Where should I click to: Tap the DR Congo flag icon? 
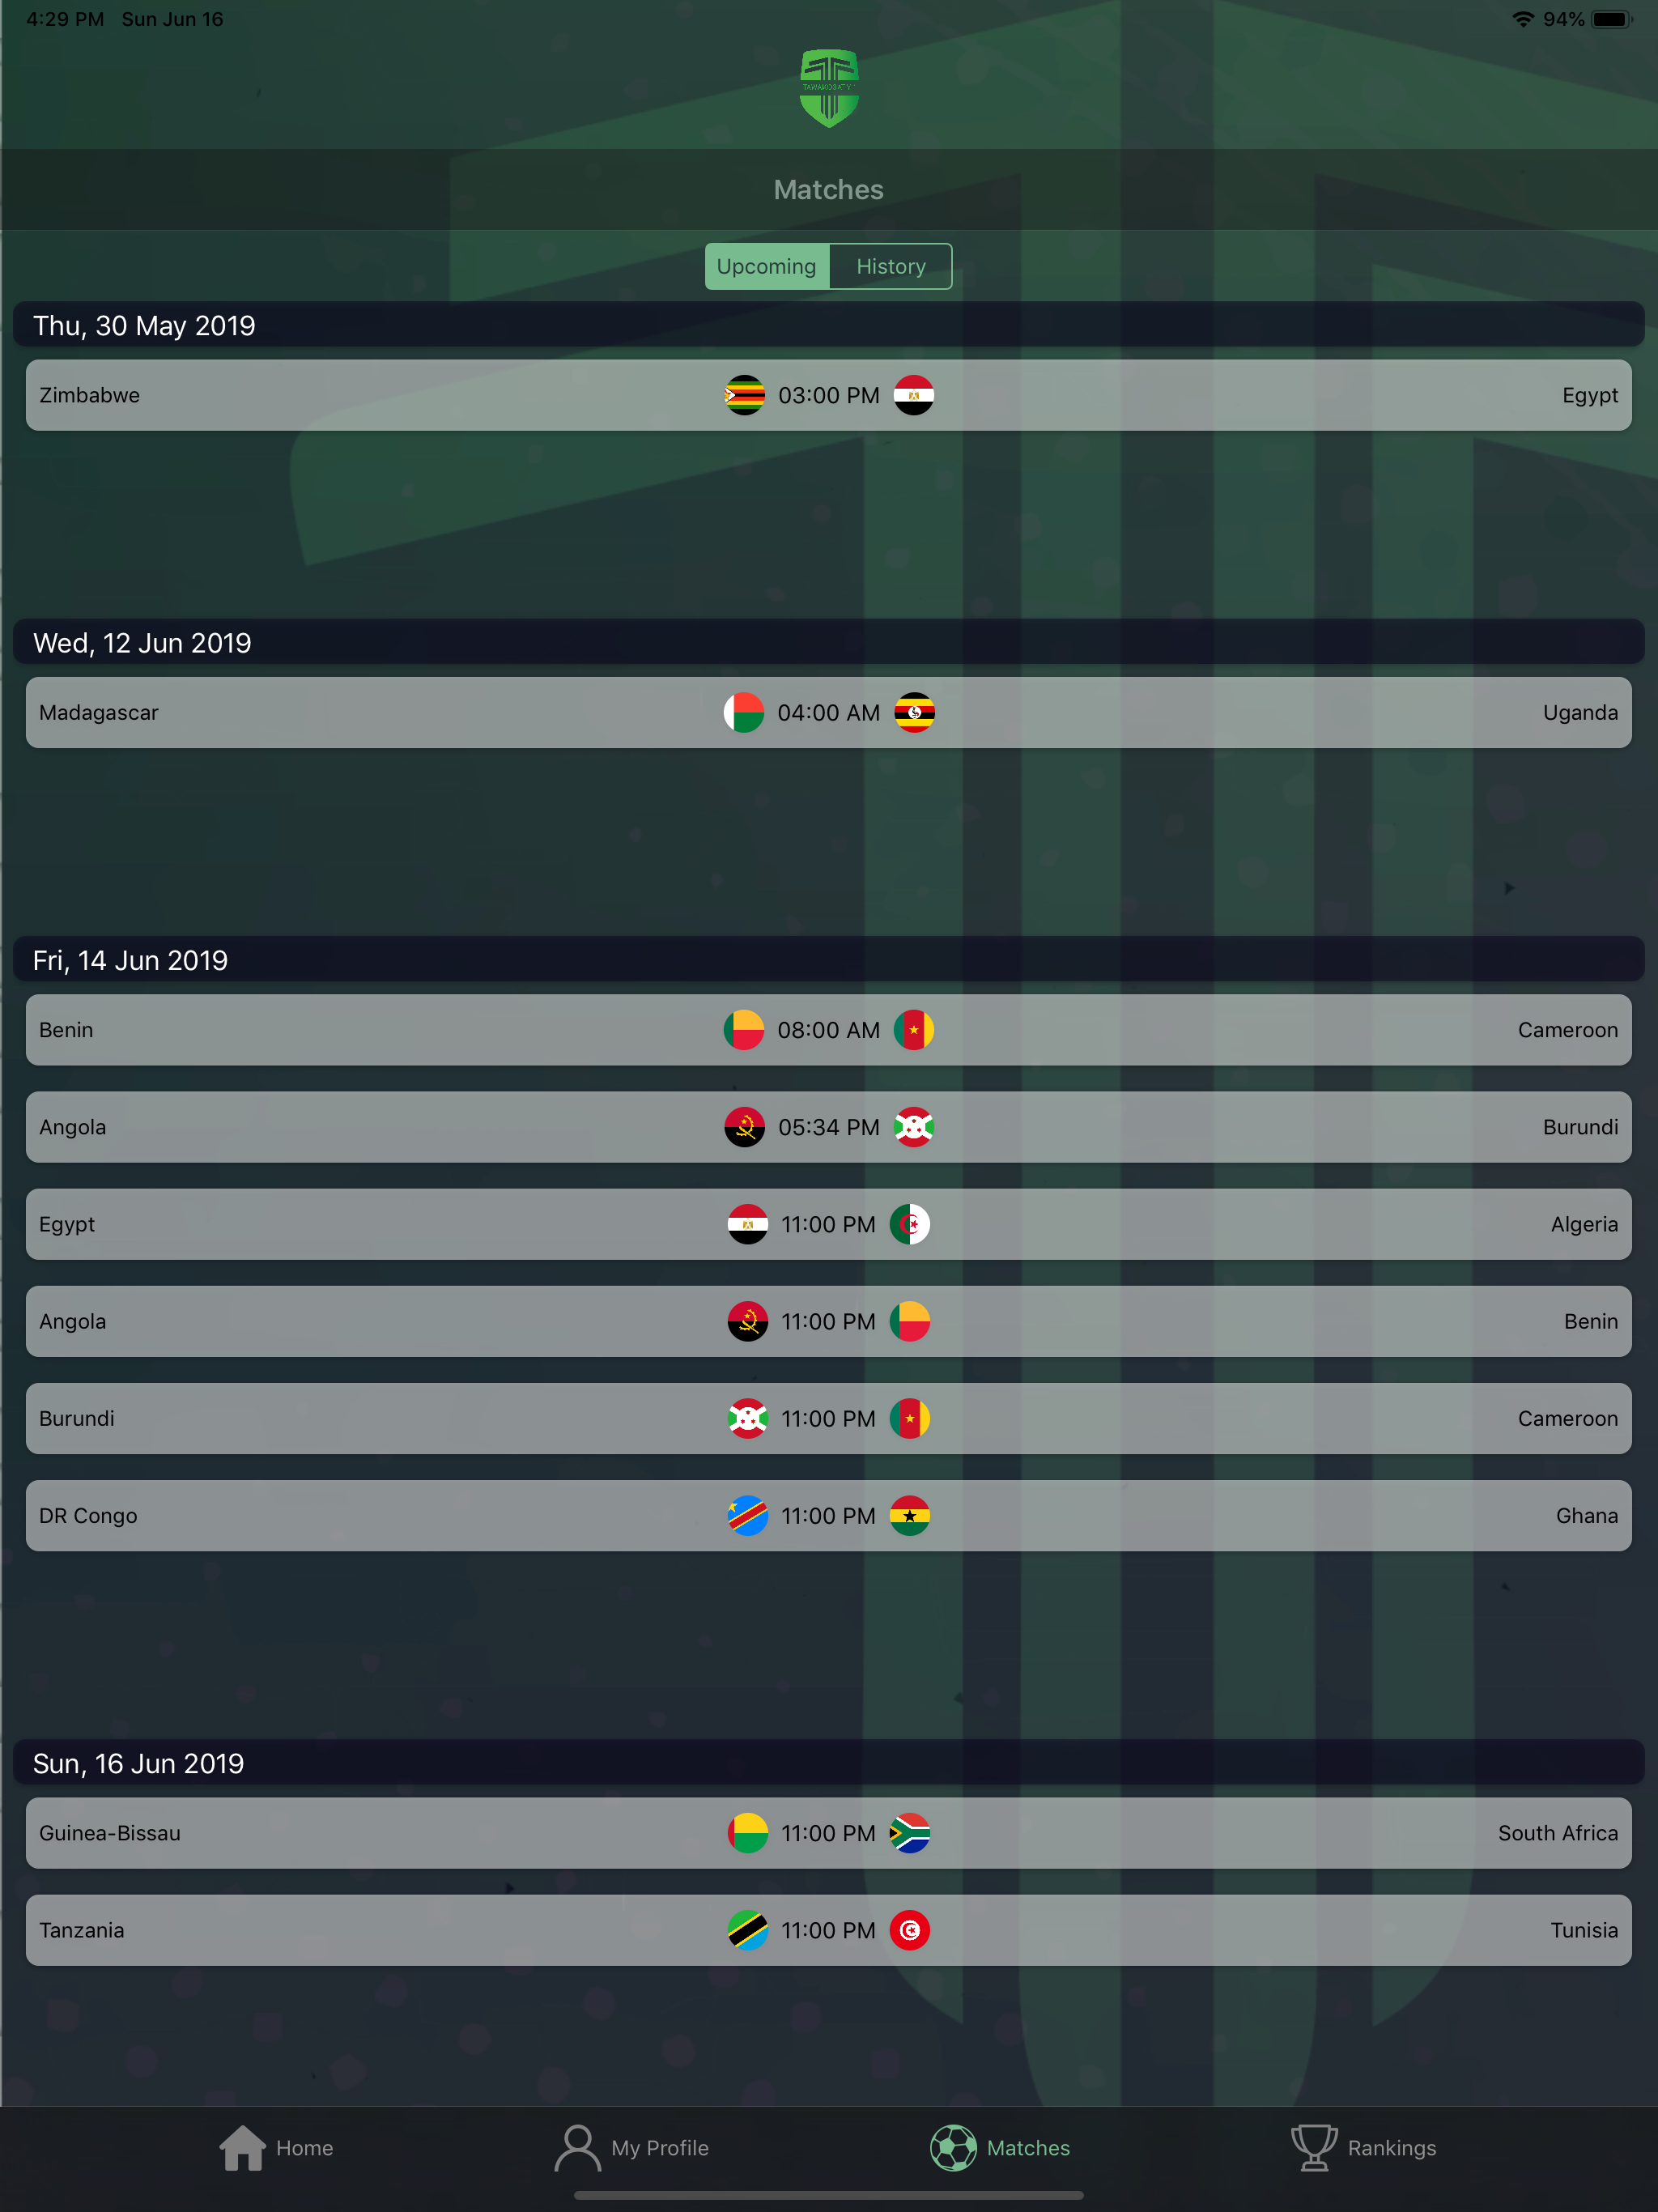748,1516
